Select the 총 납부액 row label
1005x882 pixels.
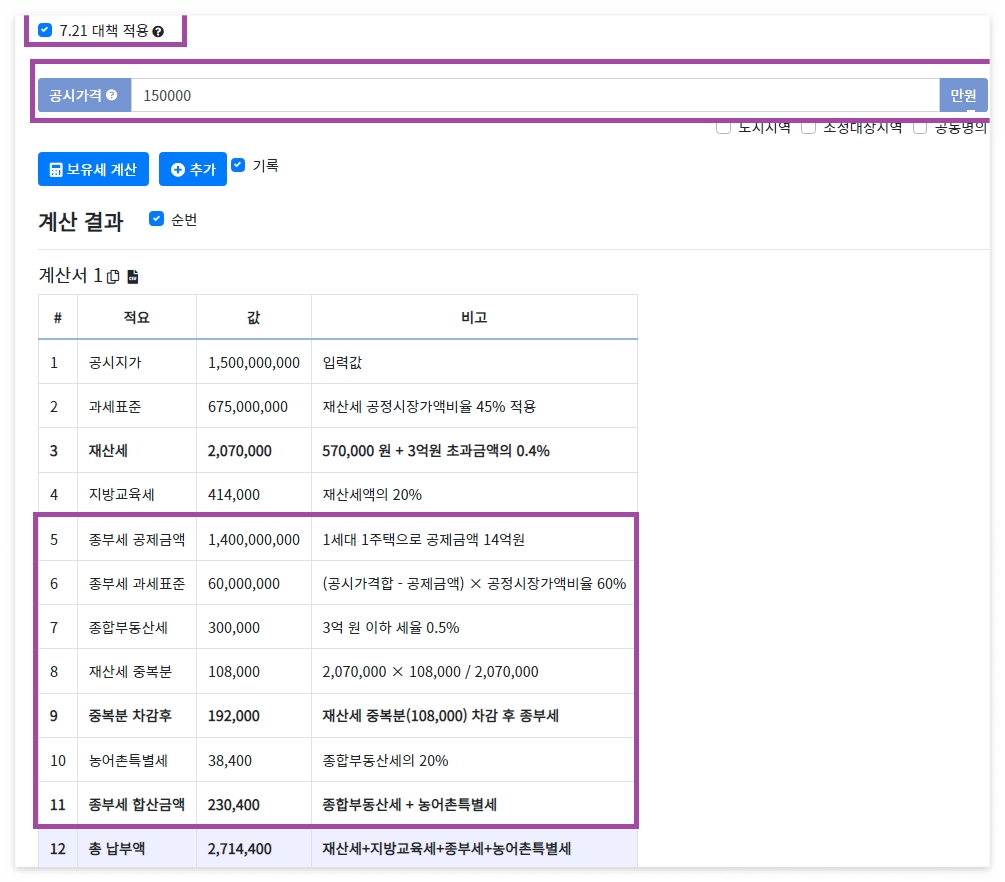coord(117,849)
